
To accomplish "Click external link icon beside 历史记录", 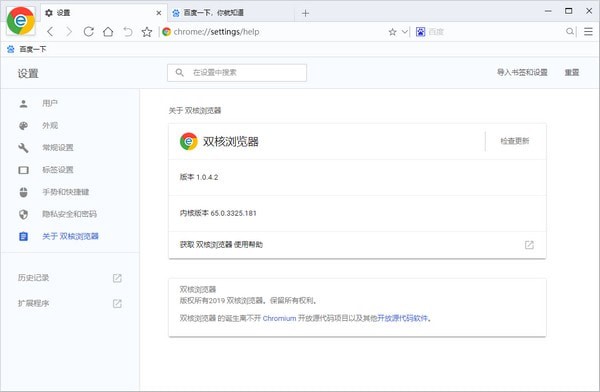I will [117, 278].
